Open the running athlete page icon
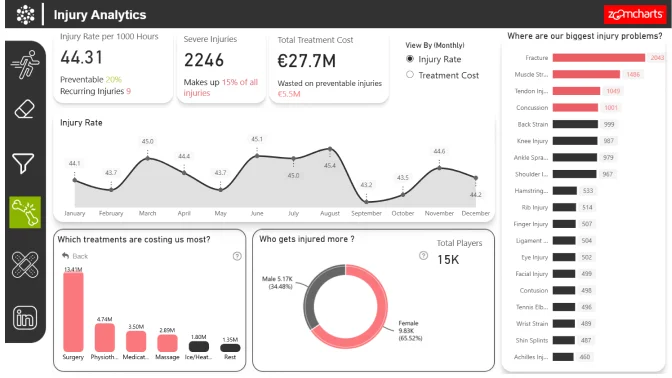 [25, 64]
